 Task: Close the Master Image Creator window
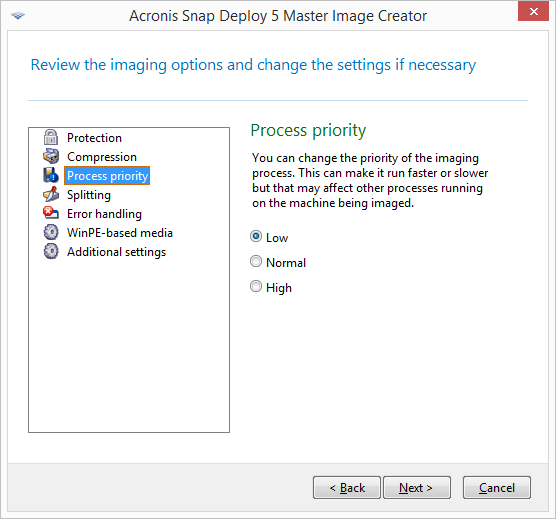[533, 11]
